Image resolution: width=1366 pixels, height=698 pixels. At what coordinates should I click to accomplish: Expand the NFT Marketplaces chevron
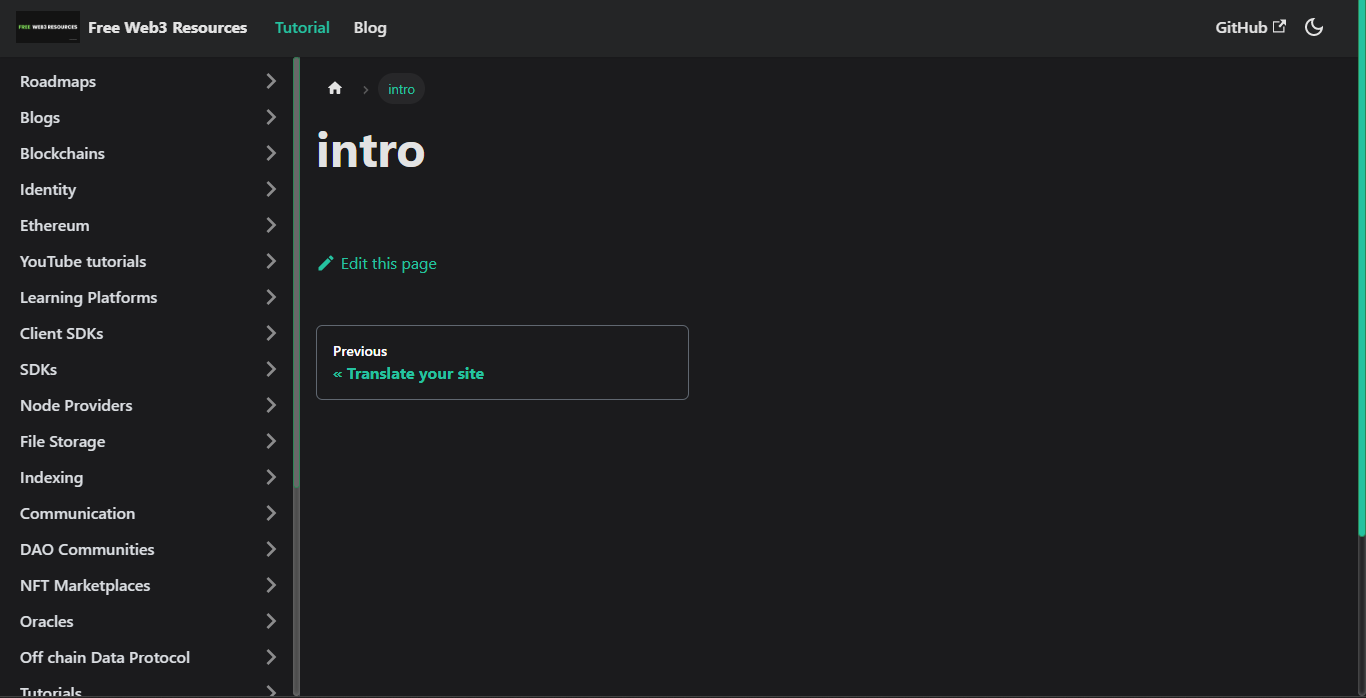tap(271, 585)
